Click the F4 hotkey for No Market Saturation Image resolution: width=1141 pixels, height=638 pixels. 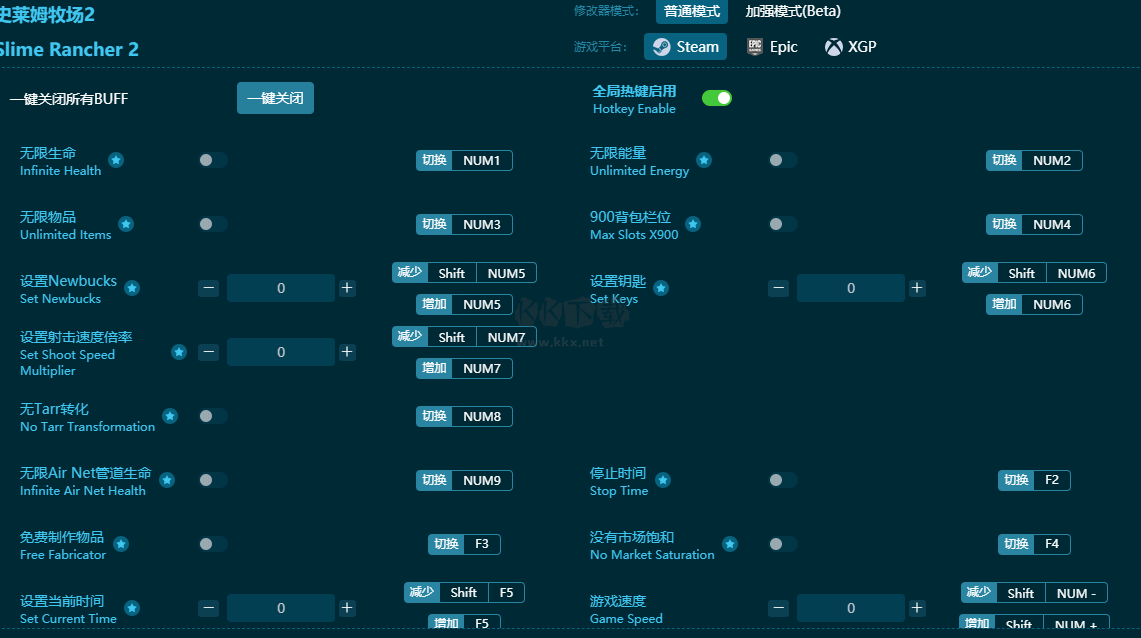click(x=1034, y=544)
